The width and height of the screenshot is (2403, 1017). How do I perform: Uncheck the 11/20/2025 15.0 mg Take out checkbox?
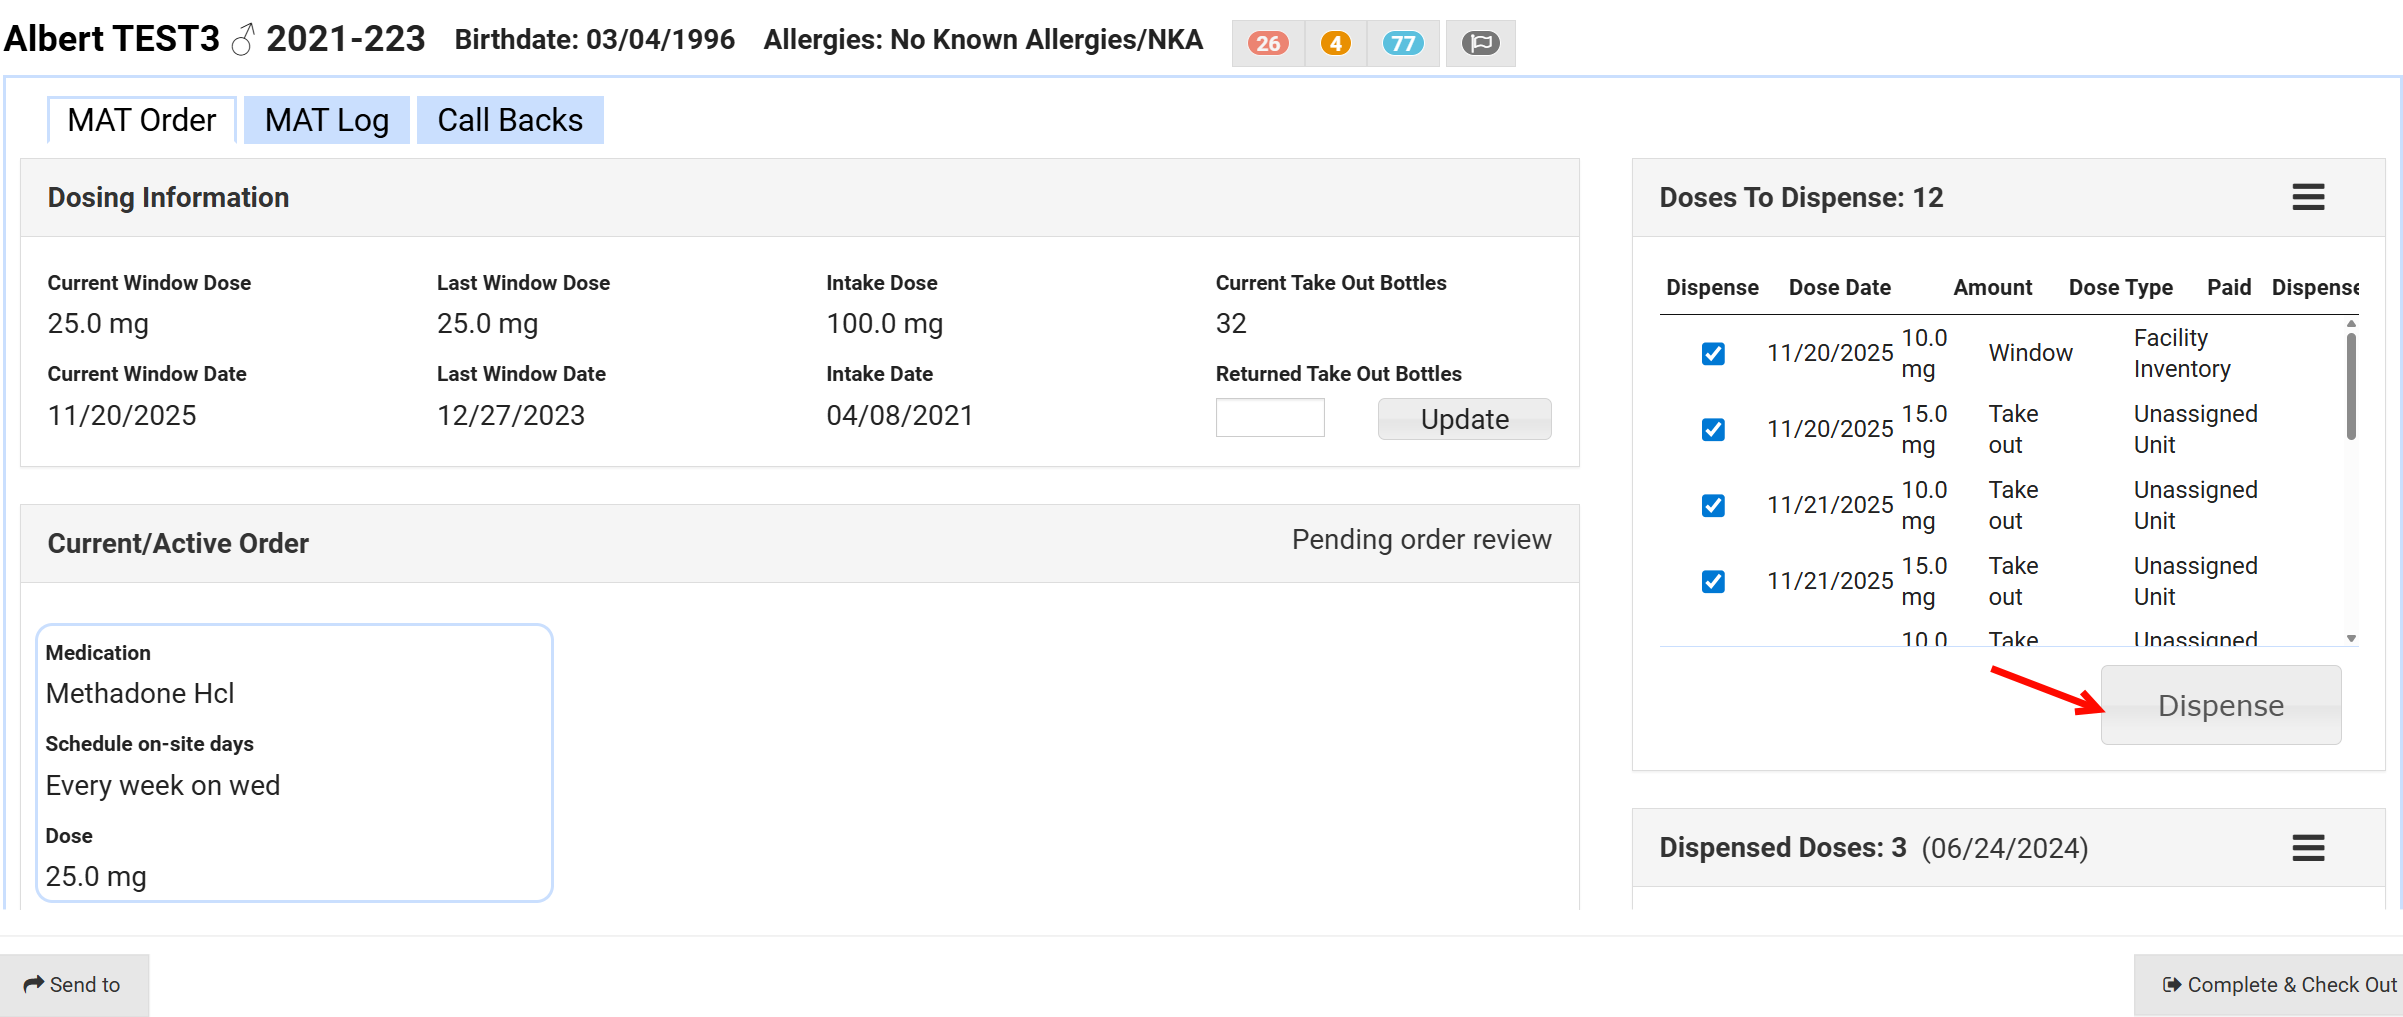(x=1713, y=430)
